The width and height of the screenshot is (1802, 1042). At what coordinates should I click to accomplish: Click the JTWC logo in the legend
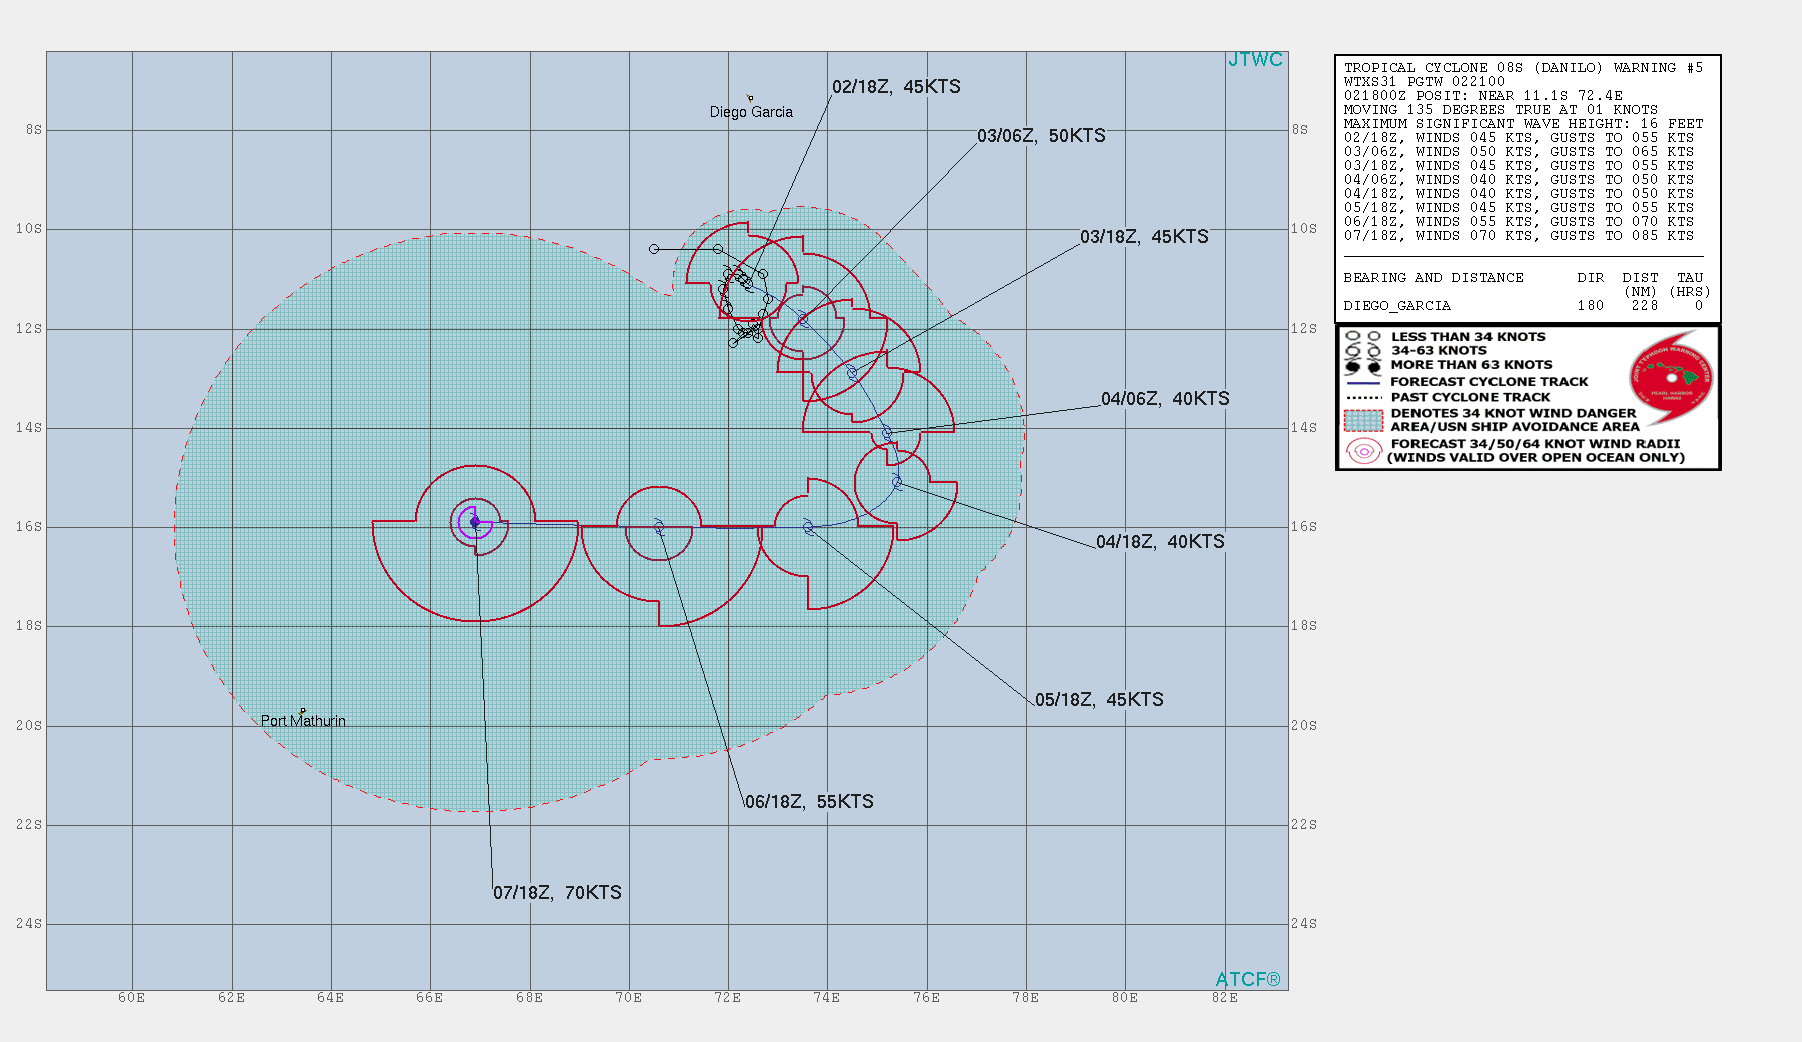[x=1671, y=378]
